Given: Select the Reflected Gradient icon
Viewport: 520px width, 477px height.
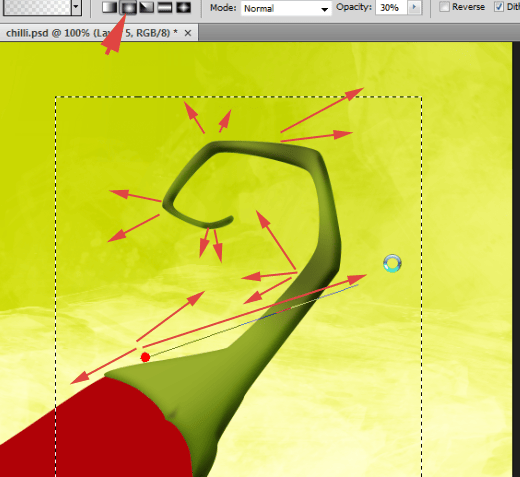Looking at the screenshot, I should tap(165, 7).
